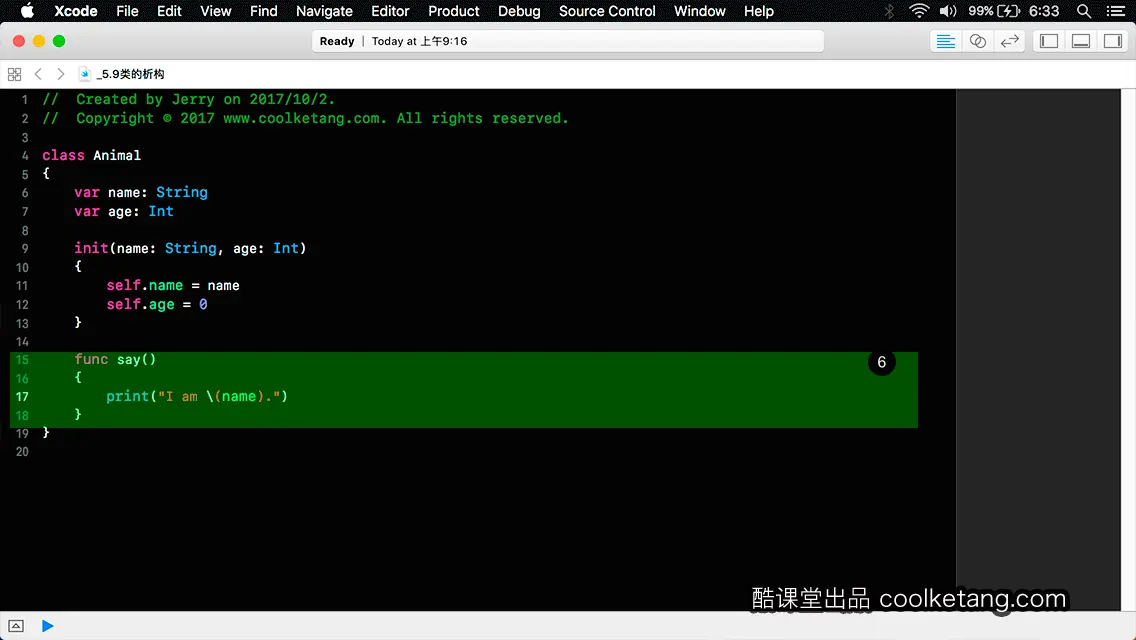Click the battery status indicator
This screenshot has height=640, width=1136.
pyautogui.click(x=995, y=11)
